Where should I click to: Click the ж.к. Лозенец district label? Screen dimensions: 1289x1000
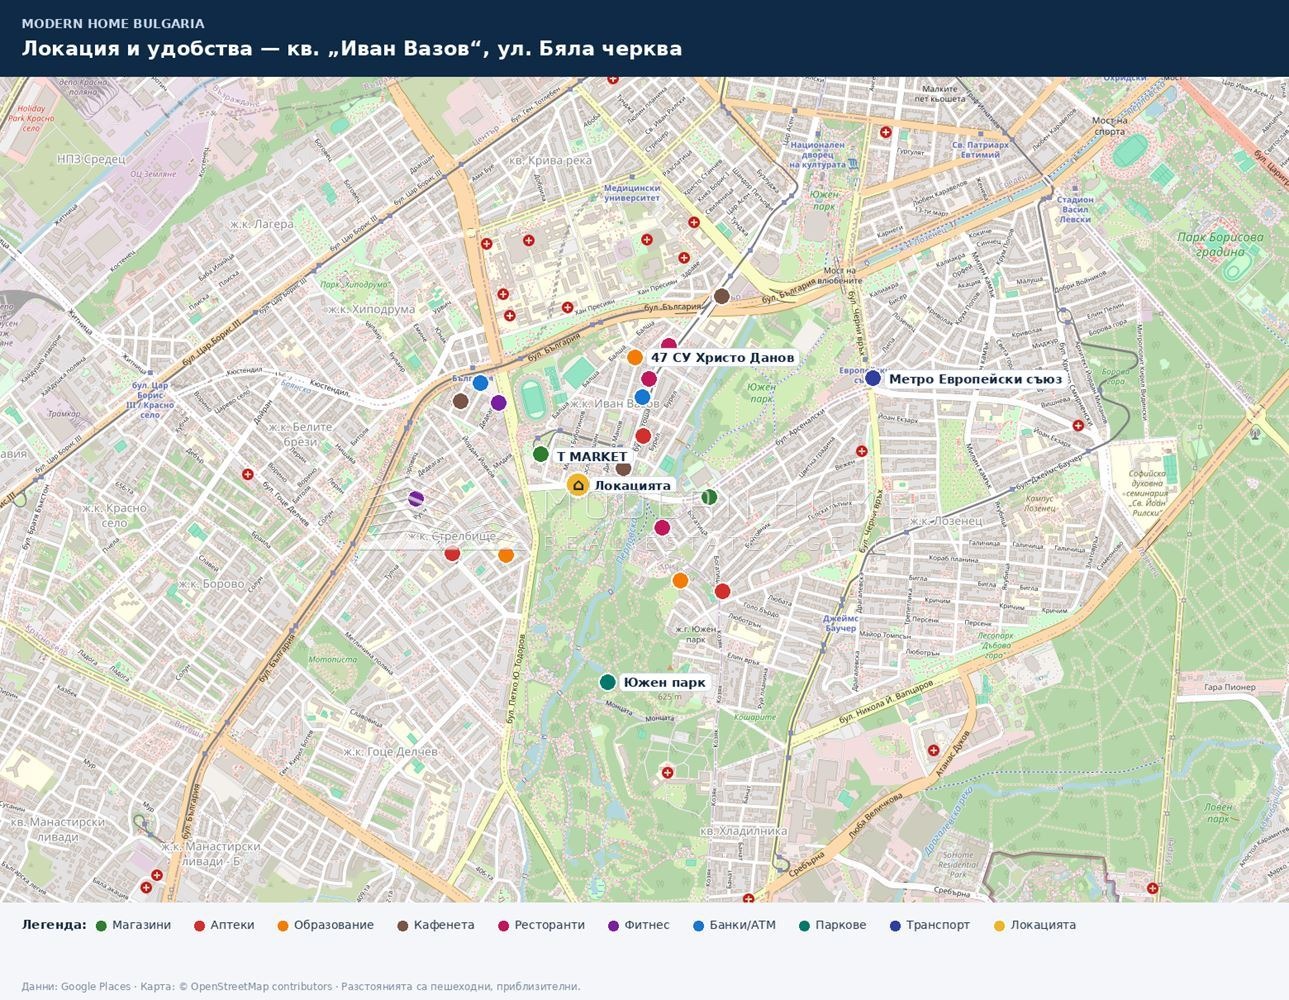(945, 521)
